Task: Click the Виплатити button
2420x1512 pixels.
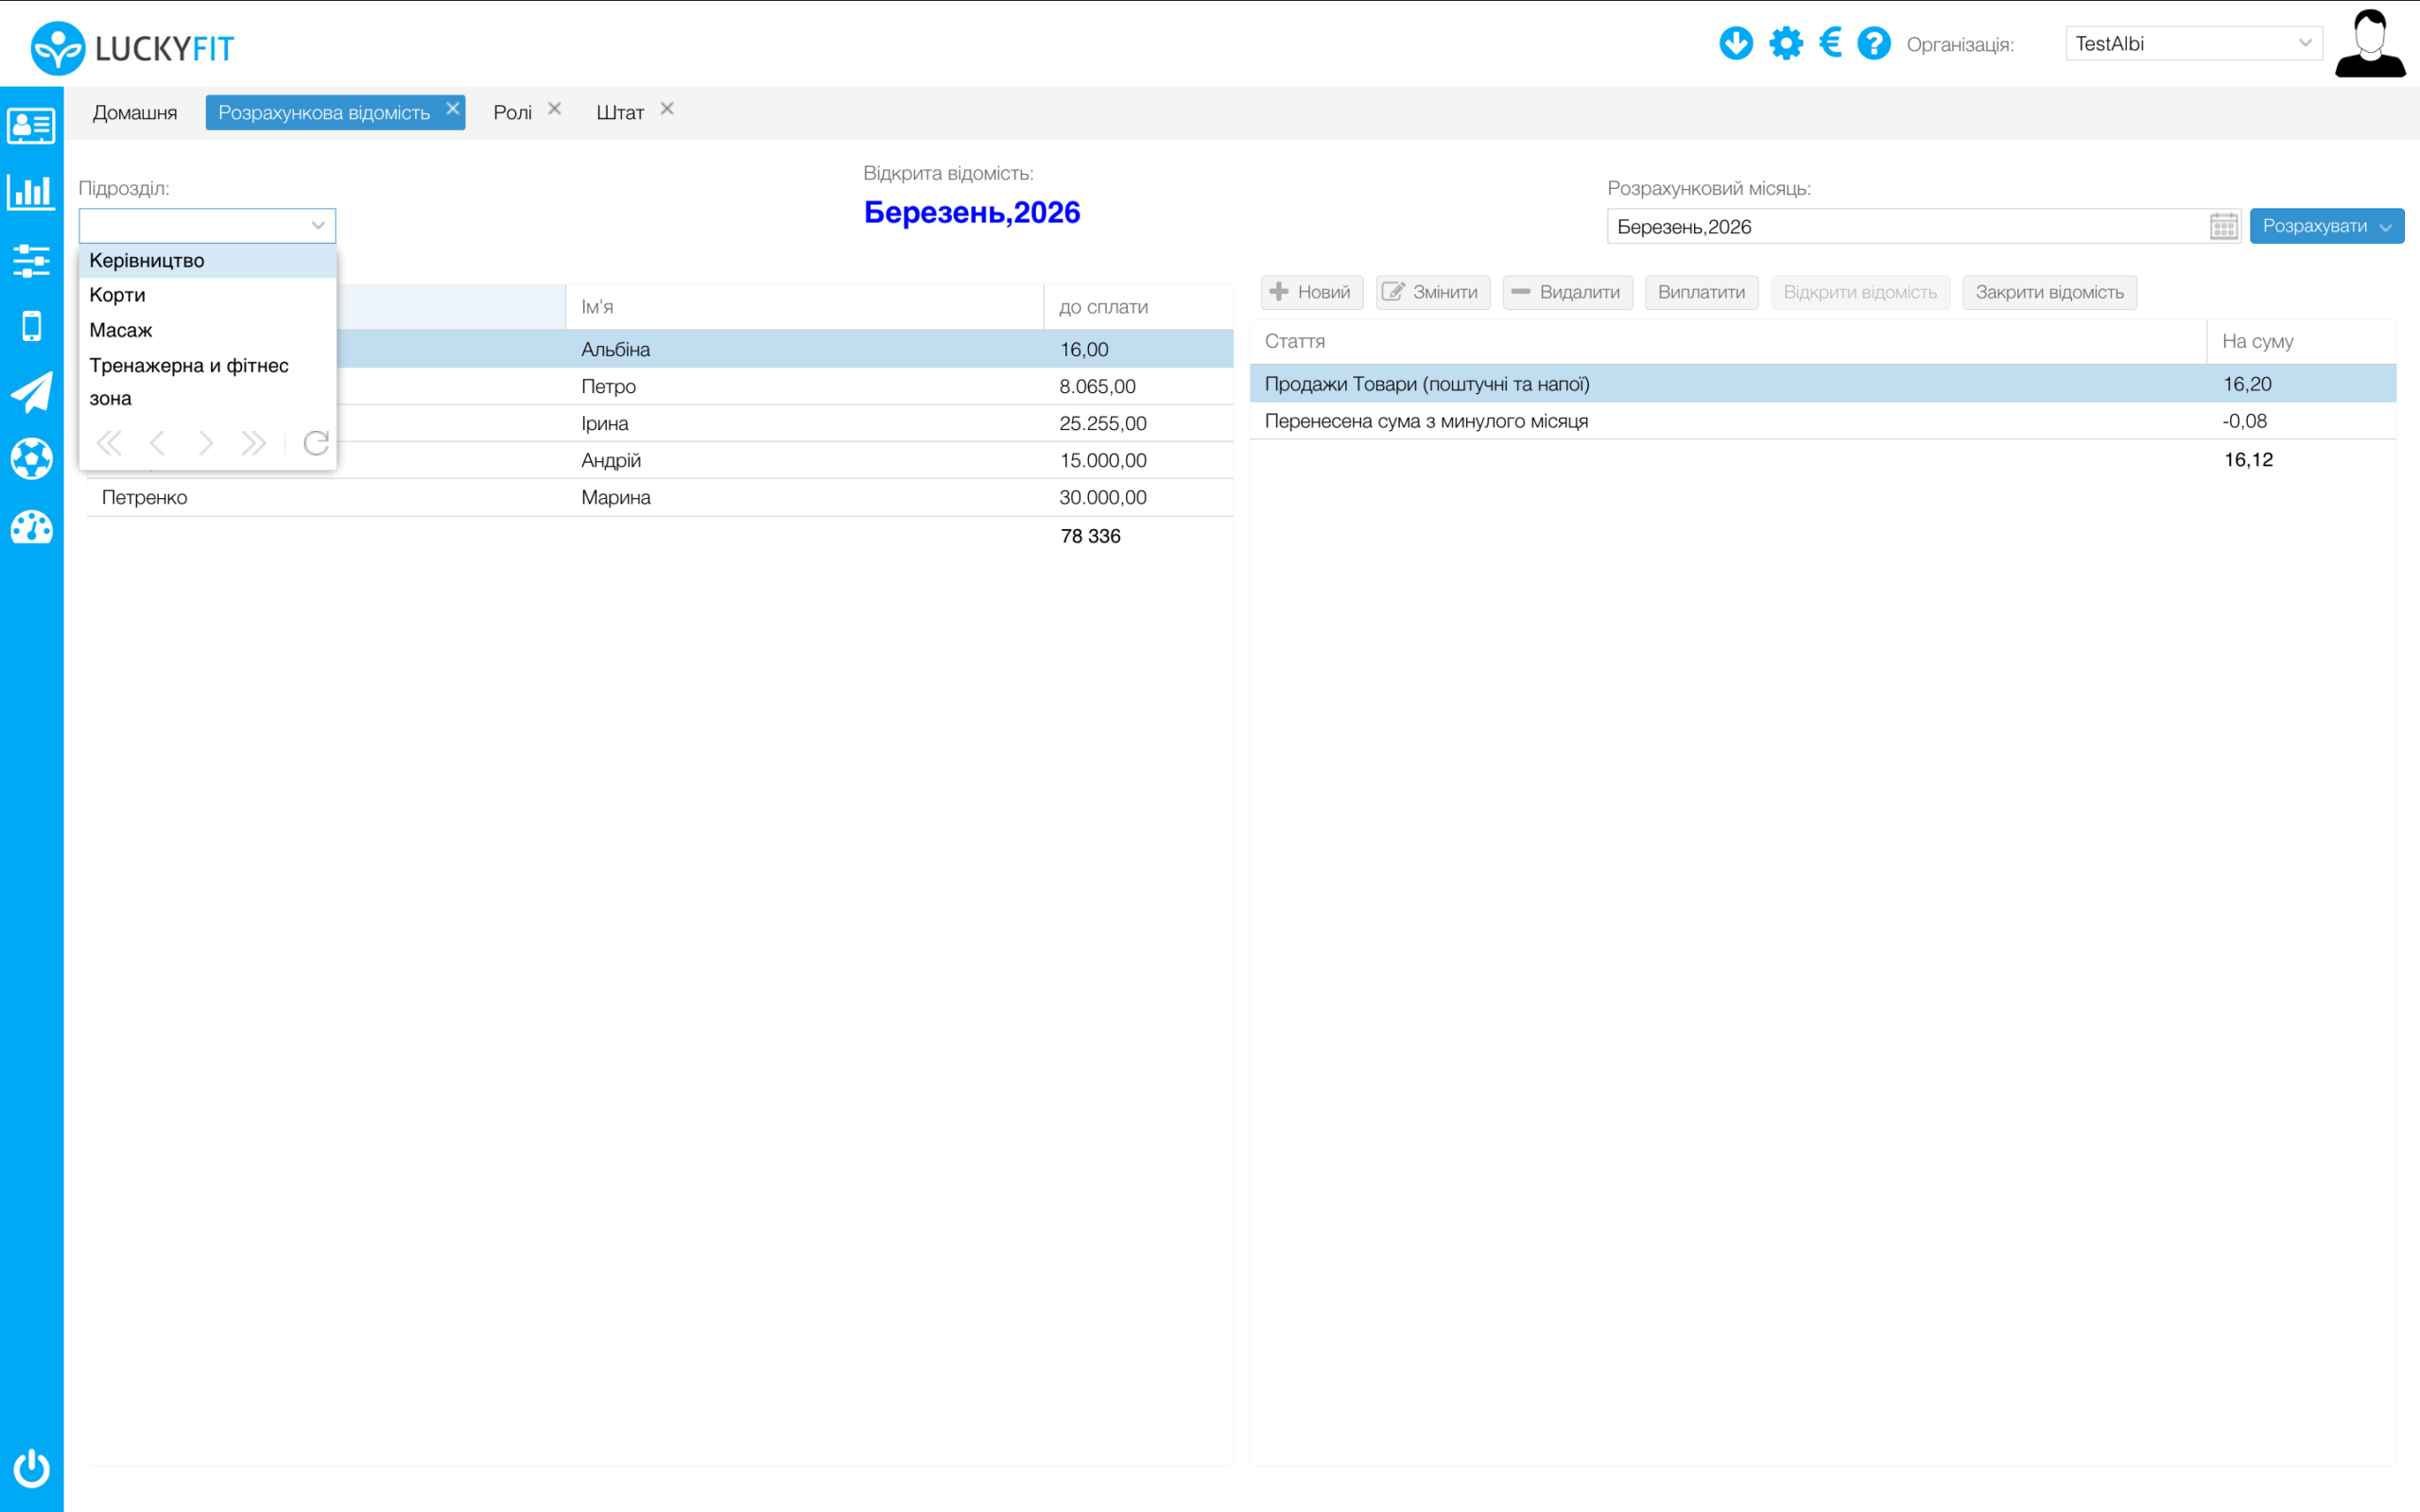Action: click(1701, 292)
